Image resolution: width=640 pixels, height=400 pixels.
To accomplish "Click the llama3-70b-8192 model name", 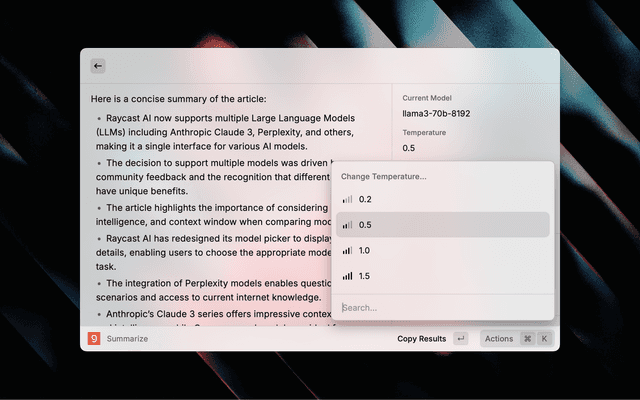I will coord(436,114).
